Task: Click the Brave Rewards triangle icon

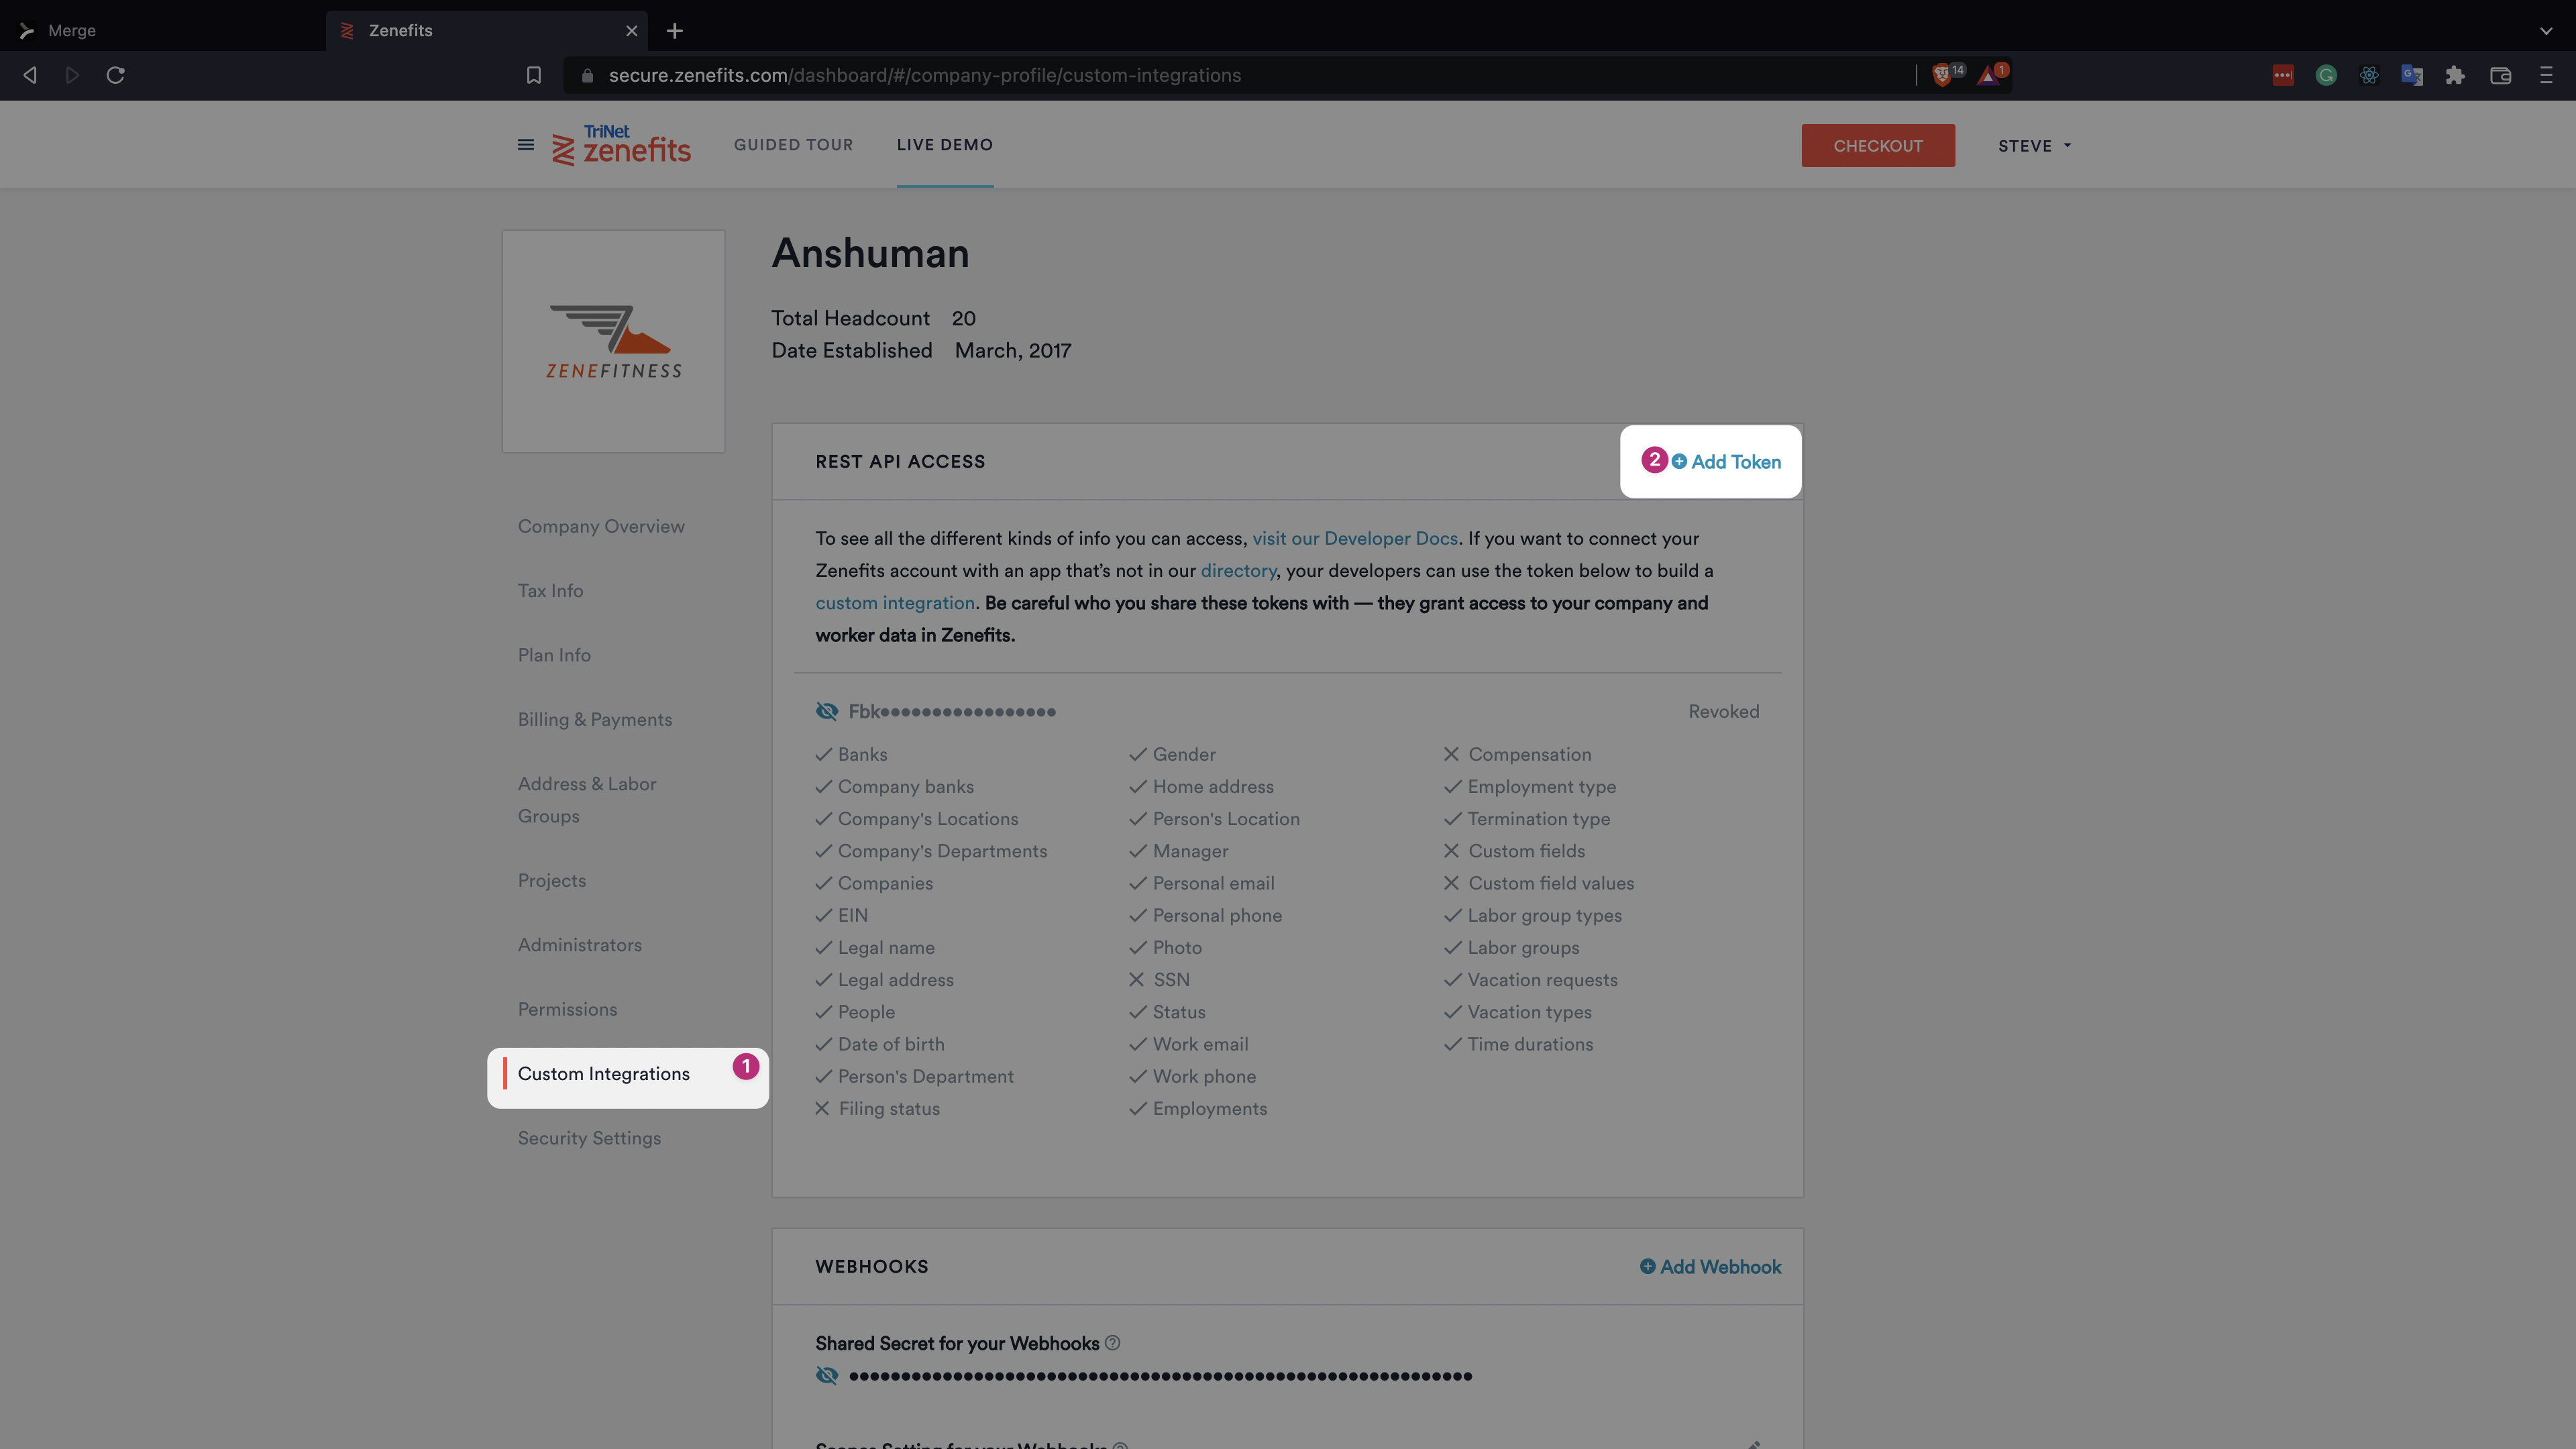Action: pyautogui.click(x=1988, y=75)
